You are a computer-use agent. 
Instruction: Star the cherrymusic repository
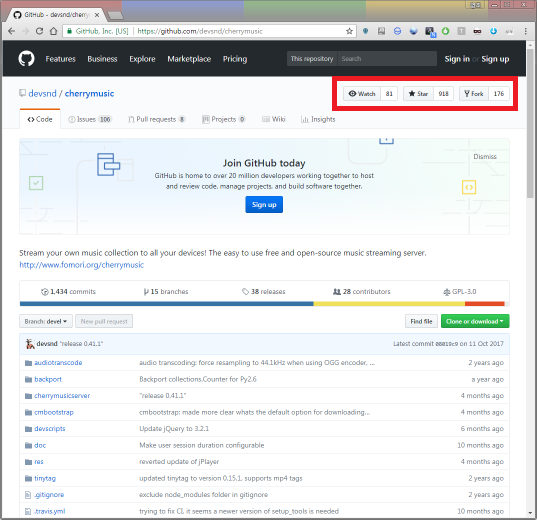418,94
